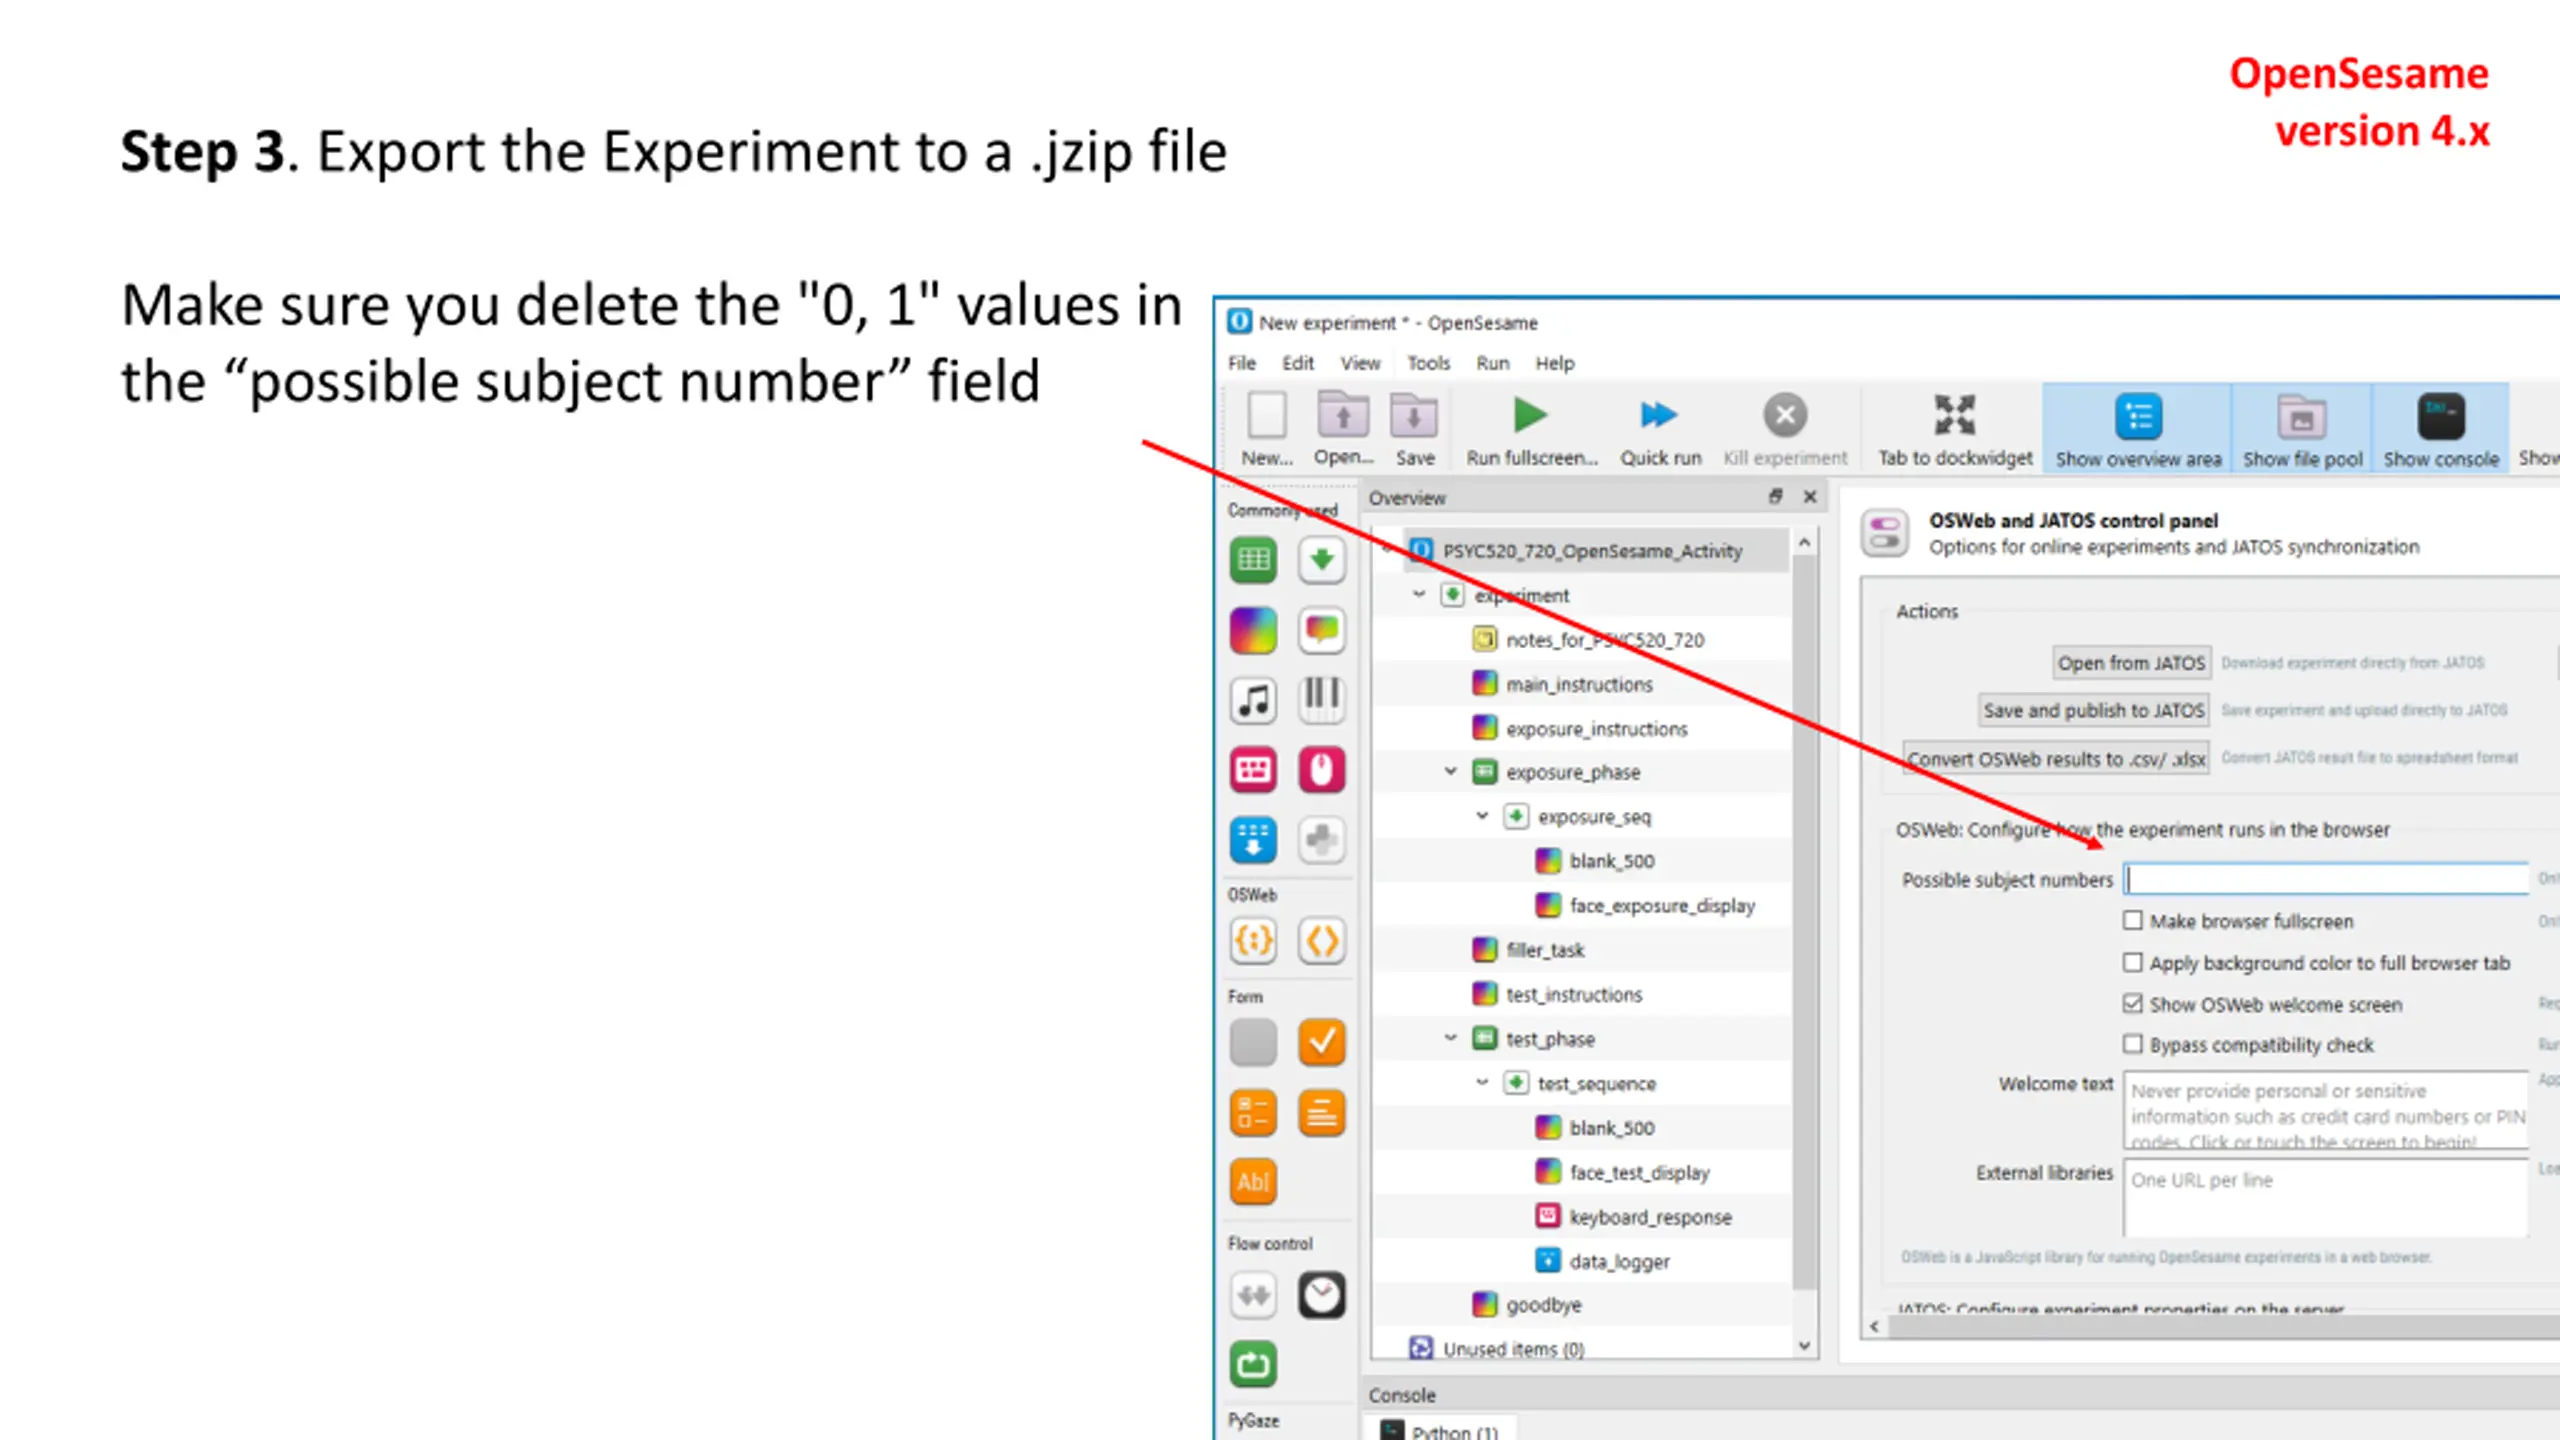
Task: Open the Tools menu
Action: tap(1428, 363)
